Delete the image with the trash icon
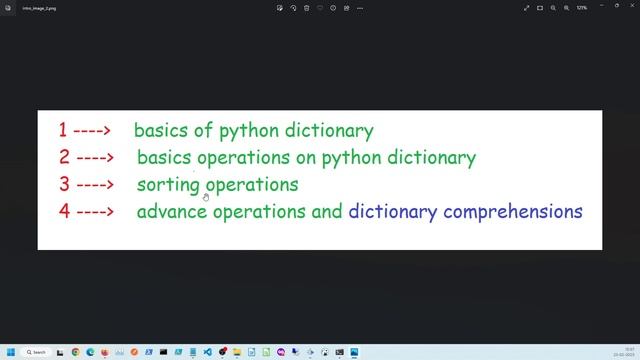640x360 pixels. 307,8
